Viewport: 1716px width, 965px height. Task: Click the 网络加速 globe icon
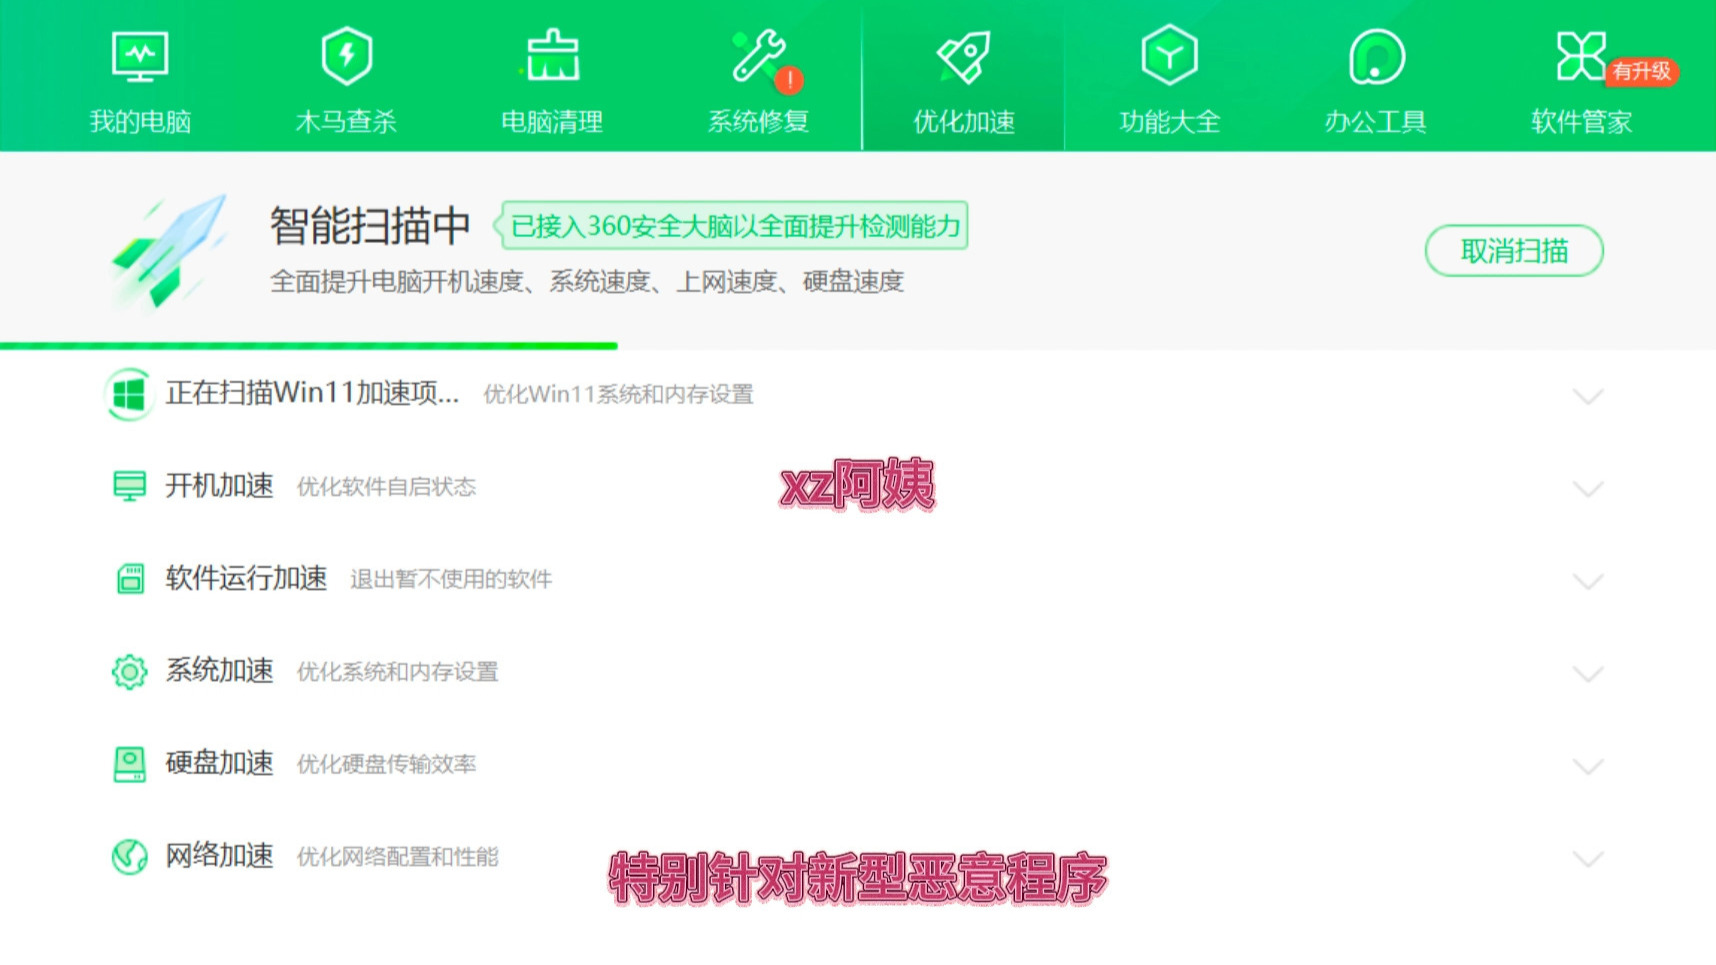[129, 856]
